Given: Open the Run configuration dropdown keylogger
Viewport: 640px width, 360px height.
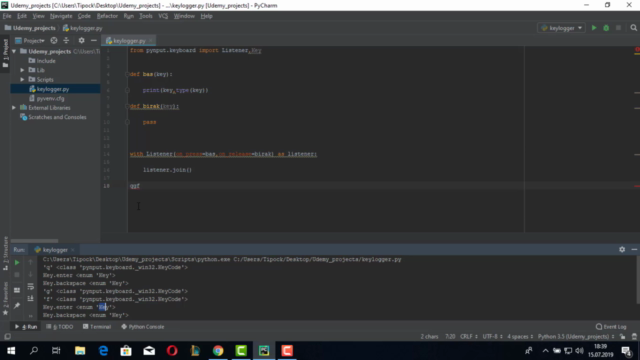Looking at the screenshot, I should point(561,28).
